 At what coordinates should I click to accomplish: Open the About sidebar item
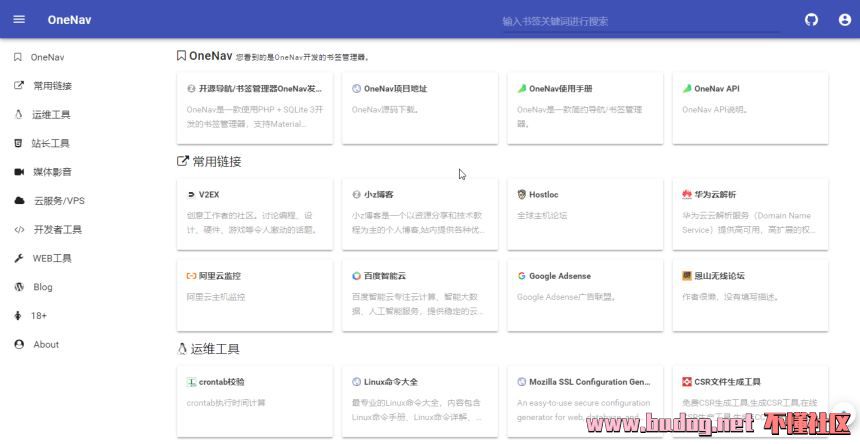coord(46,344)
